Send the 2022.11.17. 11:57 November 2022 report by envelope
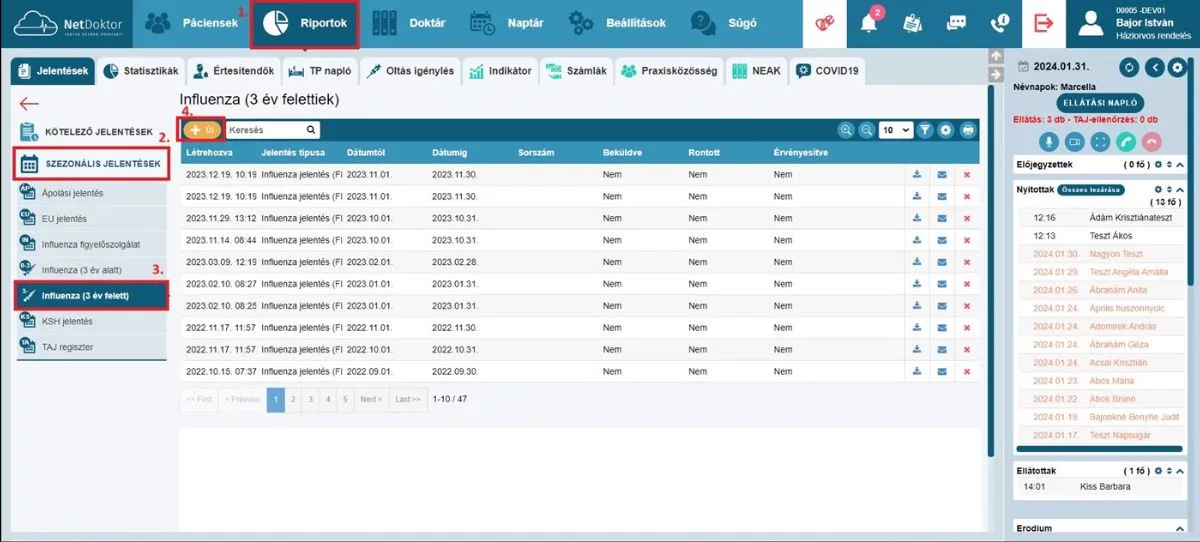Viewport: 1200px width, 542px height. coord(942,327)
